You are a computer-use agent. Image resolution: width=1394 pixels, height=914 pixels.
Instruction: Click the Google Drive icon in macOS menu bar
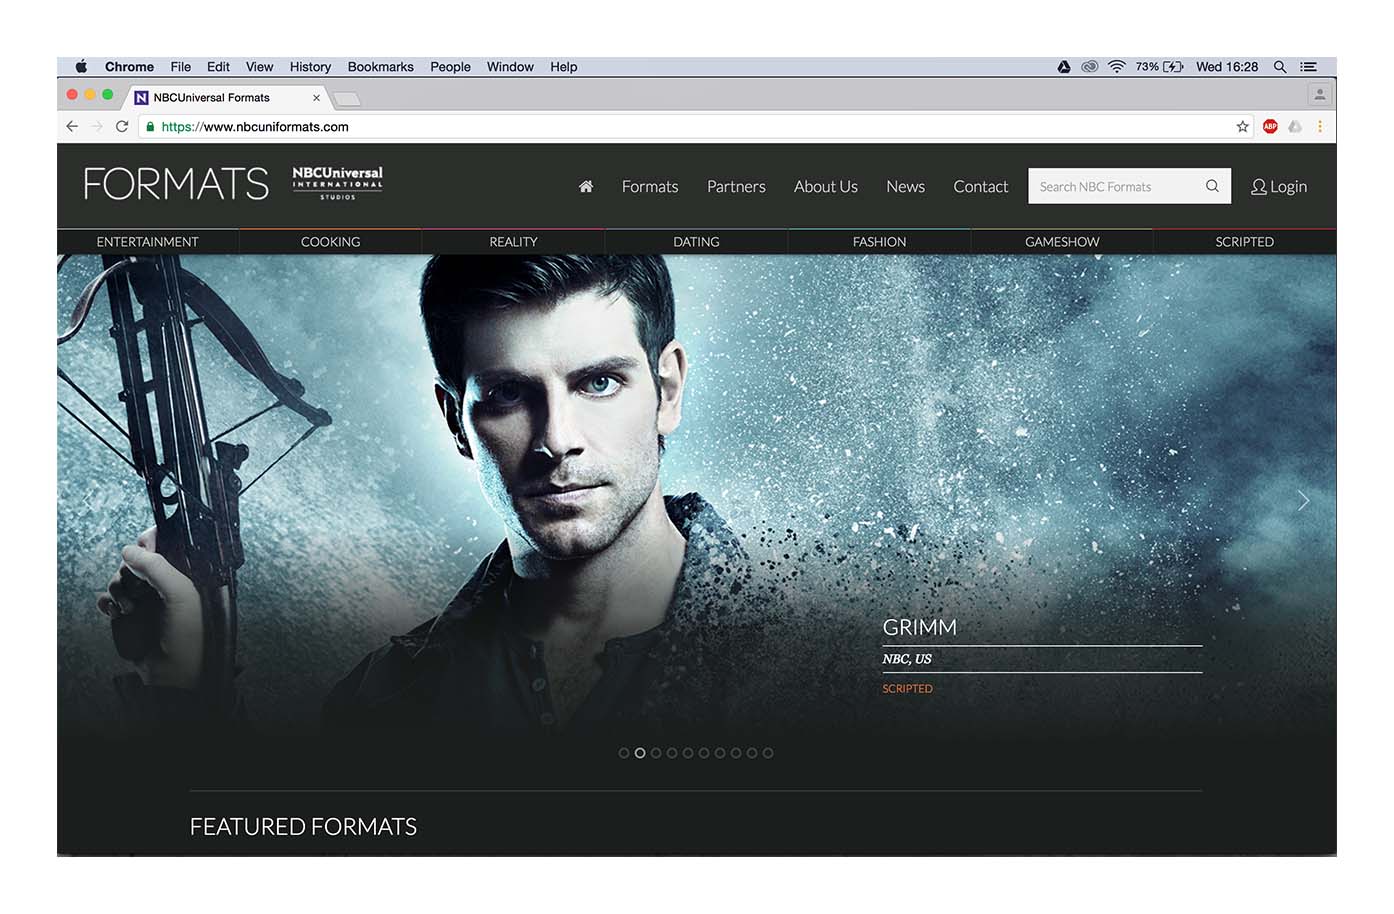click(x=1064, y=67)
